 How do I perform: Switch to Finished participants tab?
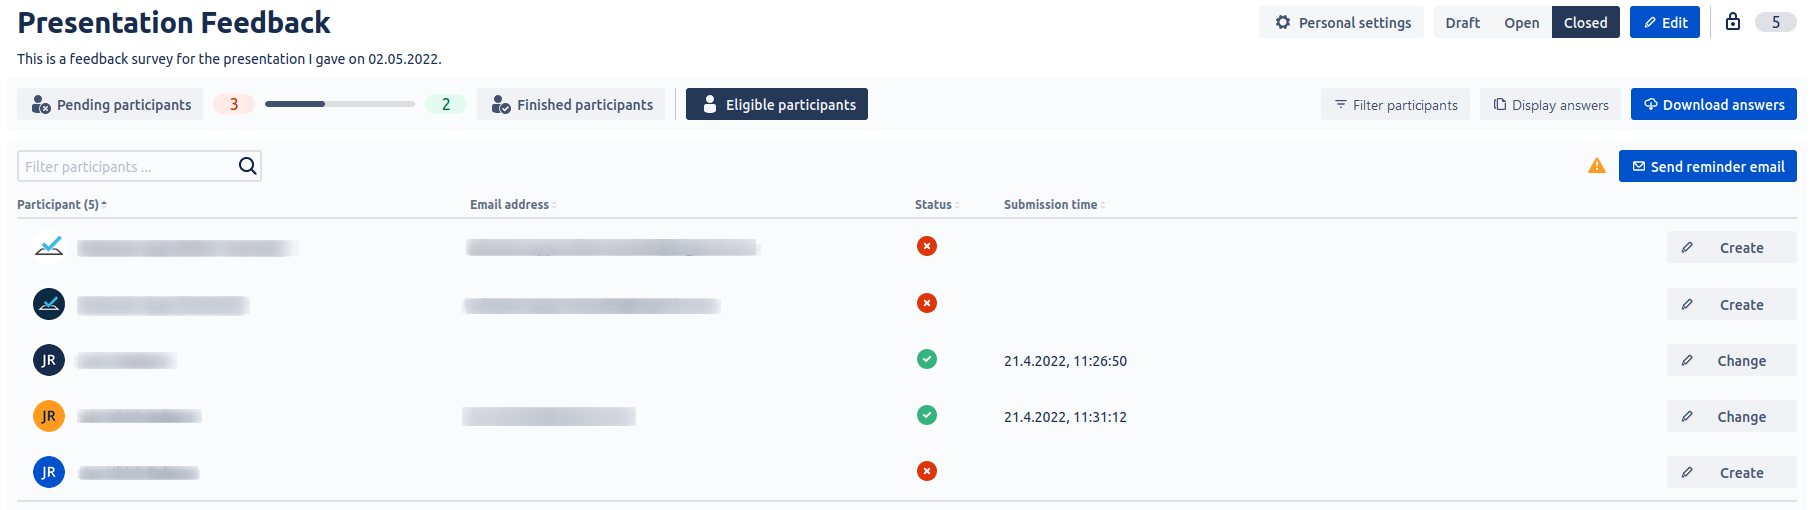[x=572, y=104]
